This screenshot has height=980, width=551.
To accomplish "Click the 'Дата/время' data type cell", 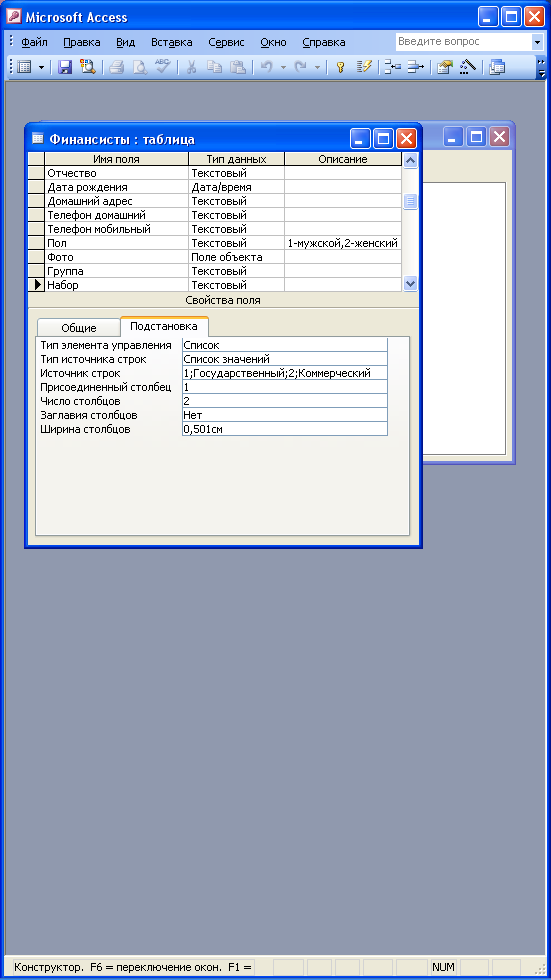I will click(x=236, y=187).
